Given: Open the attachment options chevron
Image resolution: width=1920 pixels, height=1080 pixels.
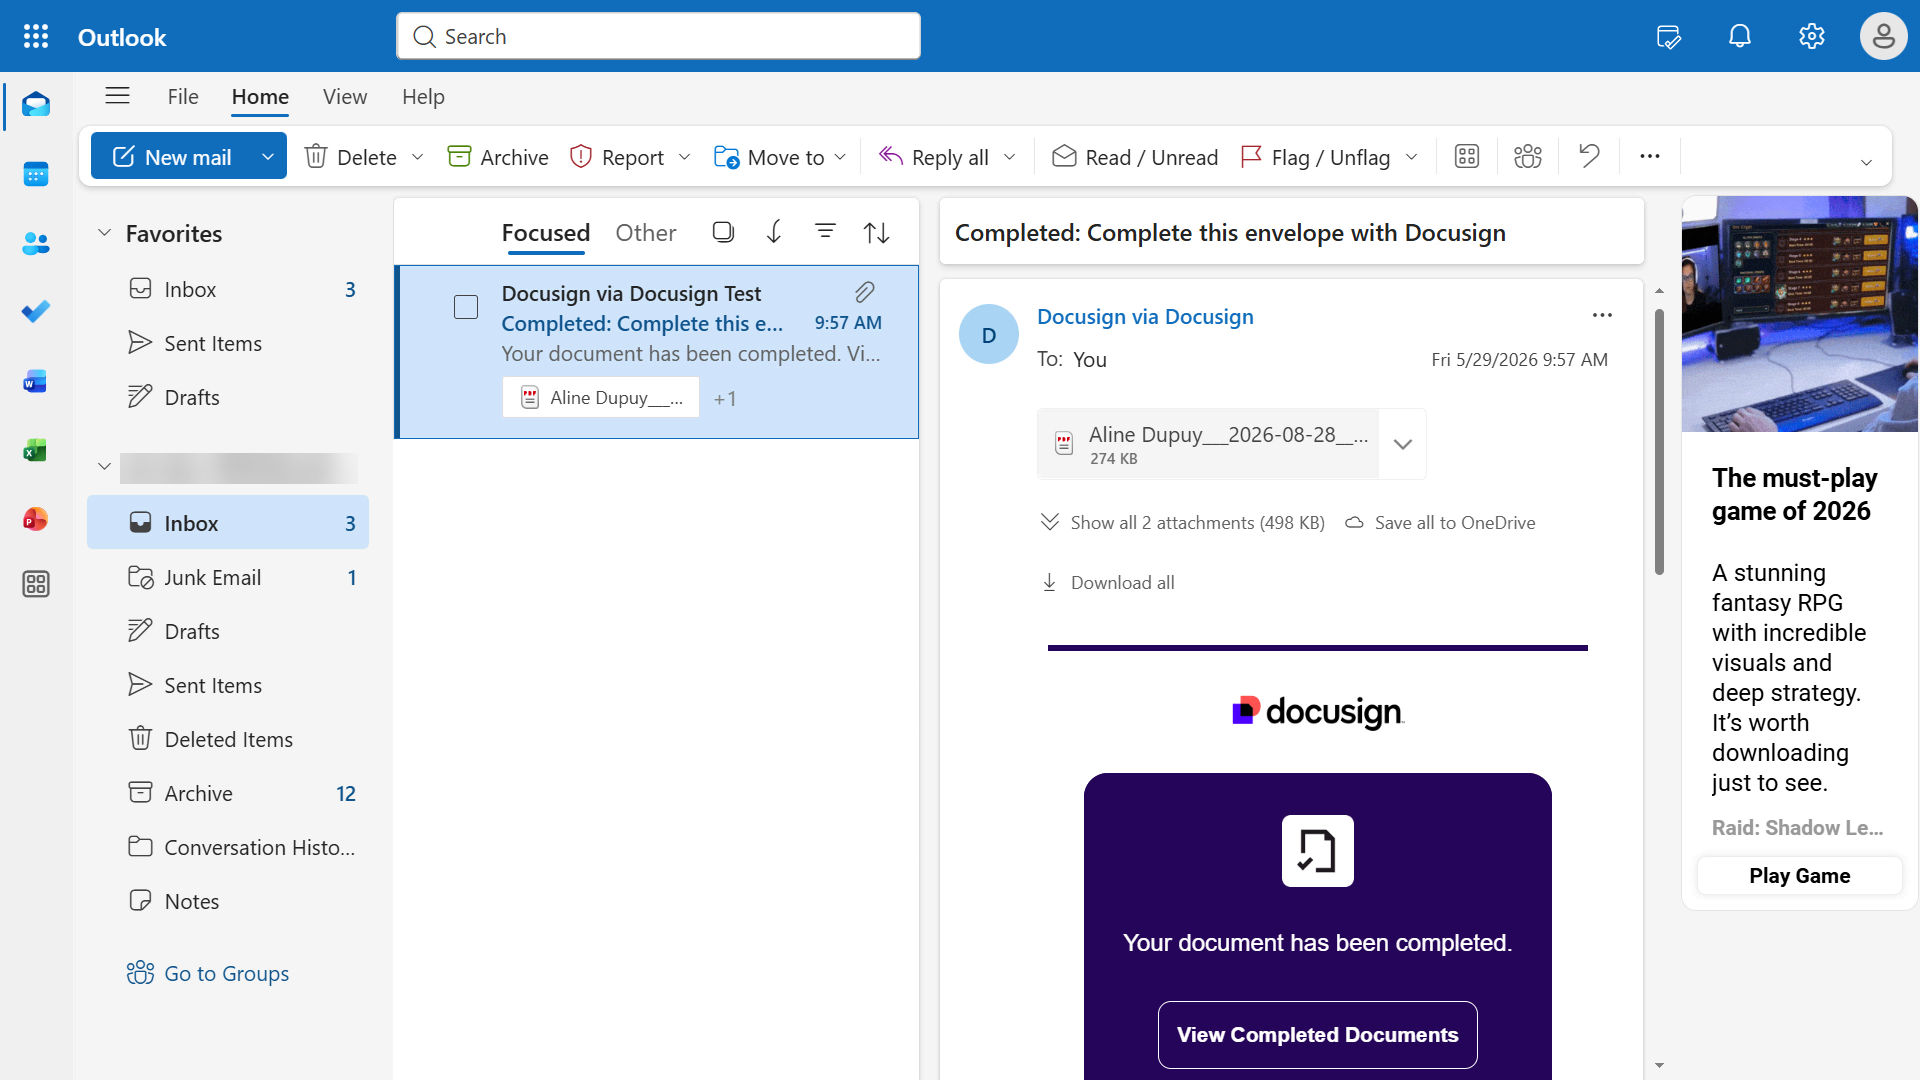Looking at the screenshot, I should click(x=1403, y=444).
